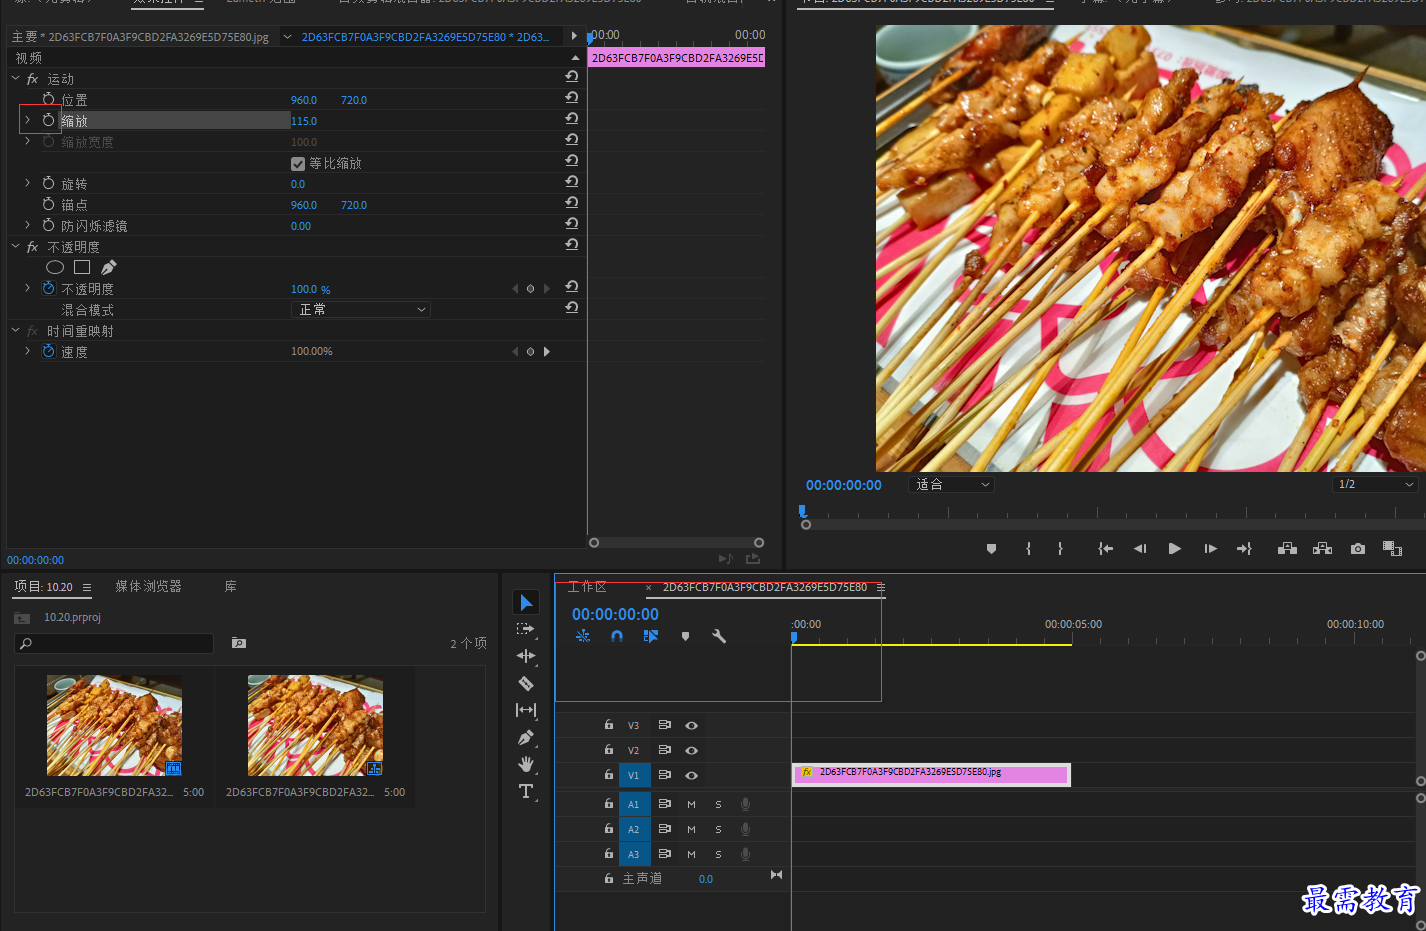Toggle V2 track output eye
The width and height of the screenshot is (1426, 931).
tap(691, 750)
